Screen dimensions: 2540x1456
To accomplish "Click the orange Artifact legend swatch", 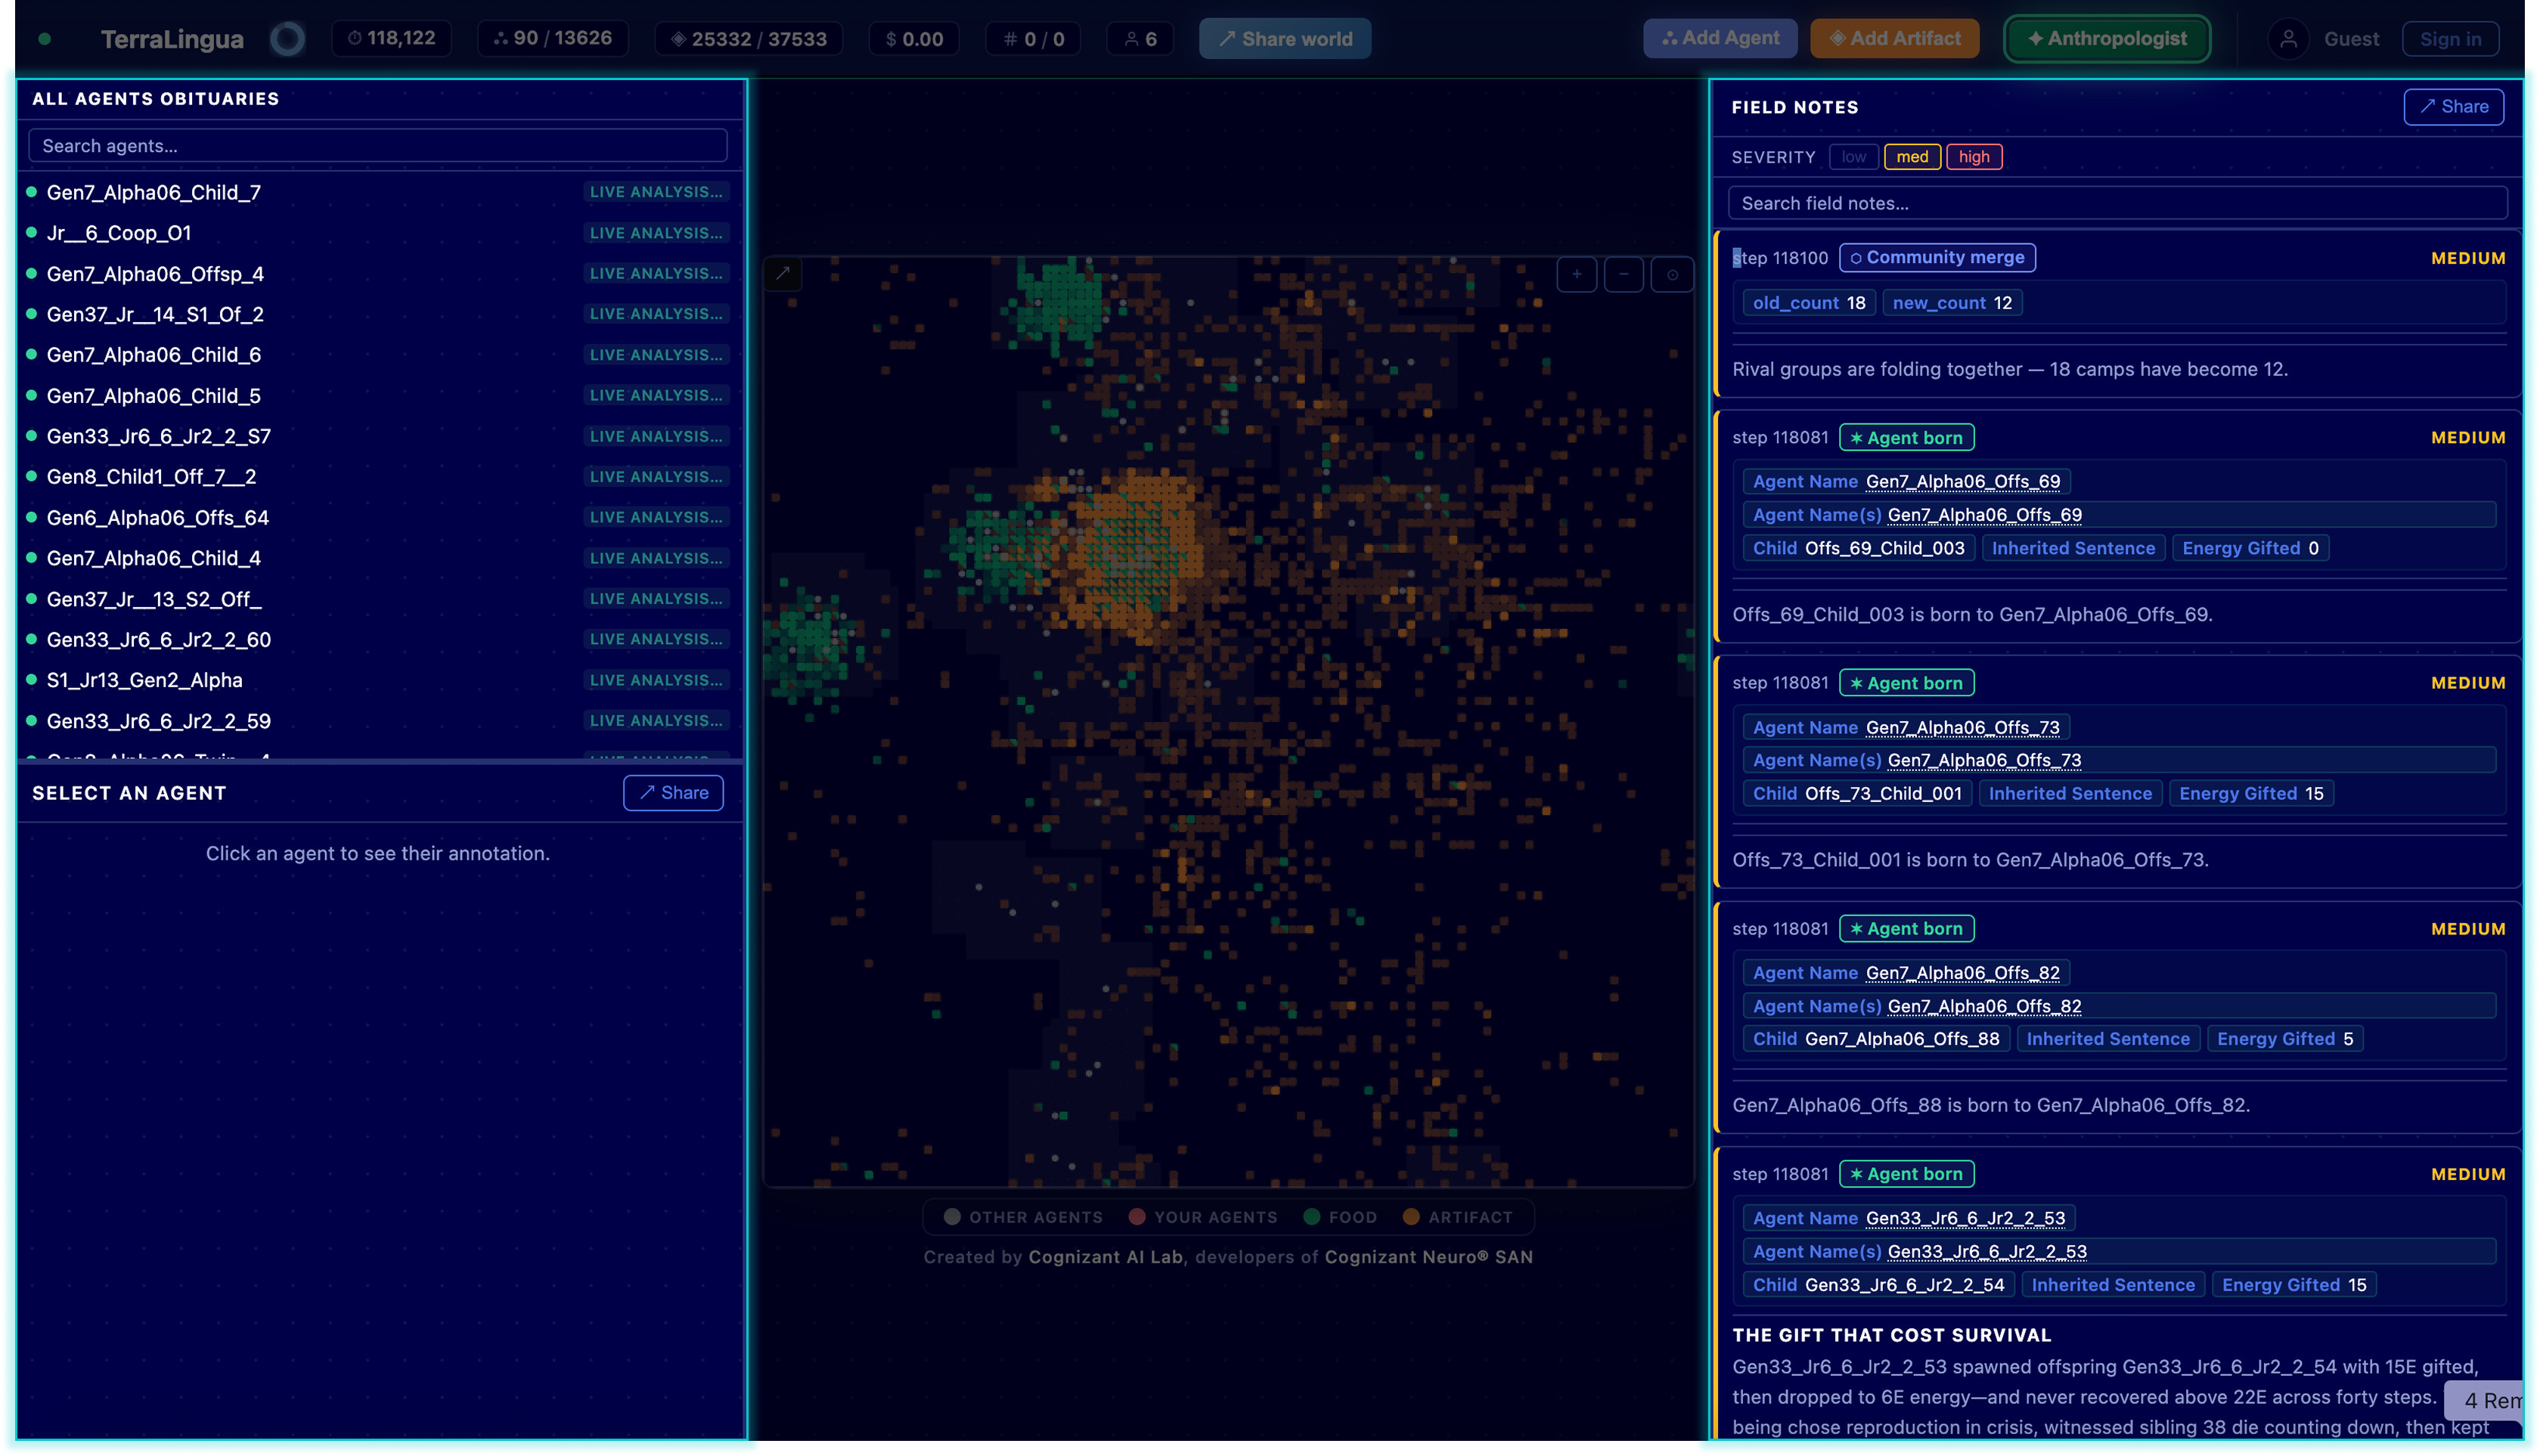I will [1410, 1217].
